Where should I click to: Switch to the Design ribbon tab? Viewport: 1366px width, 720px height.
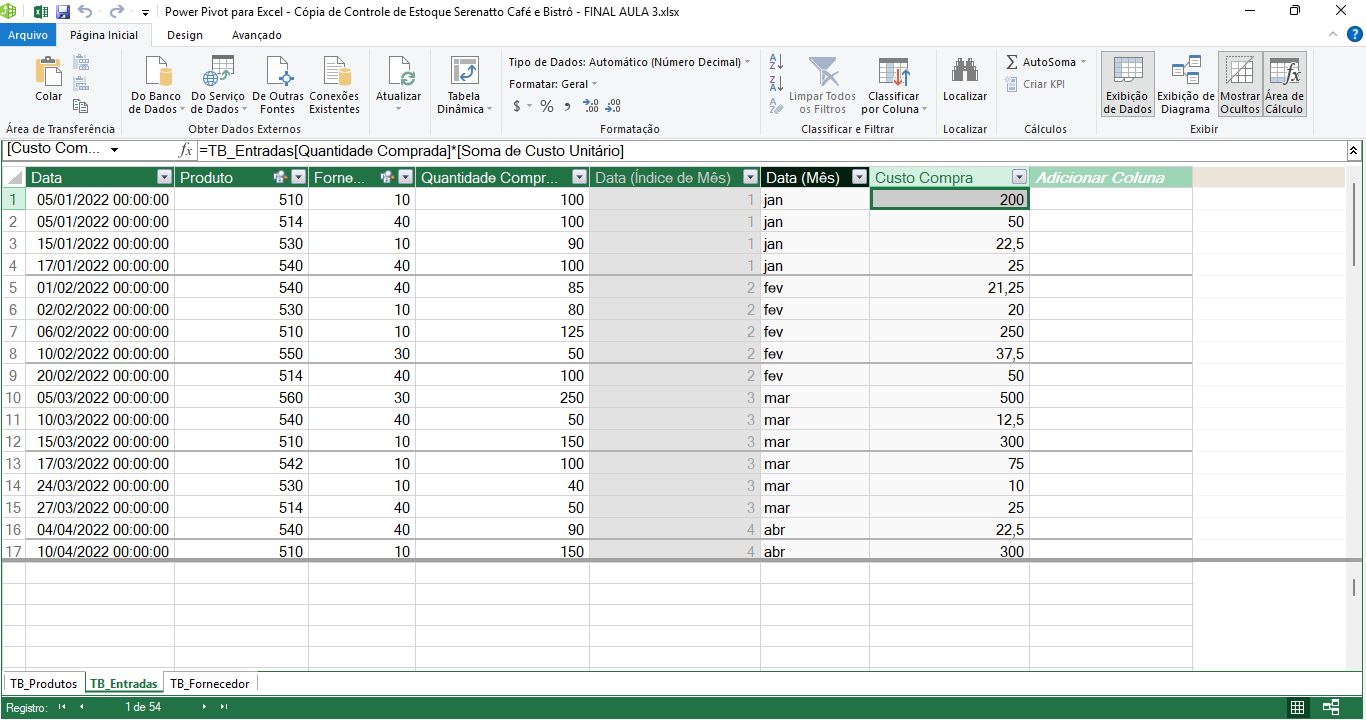click(x=185, y=35)
